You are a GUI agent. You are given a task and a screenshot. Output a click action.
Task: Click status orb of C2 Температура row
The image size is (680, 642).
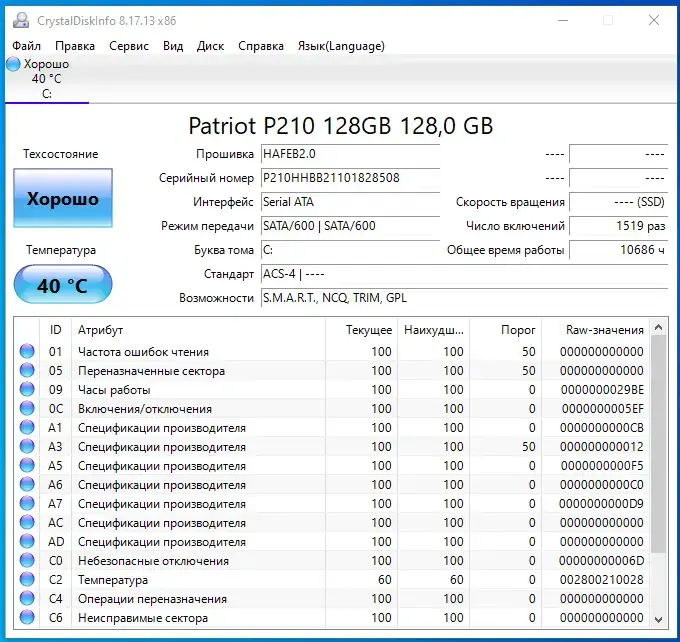(27, 580)
